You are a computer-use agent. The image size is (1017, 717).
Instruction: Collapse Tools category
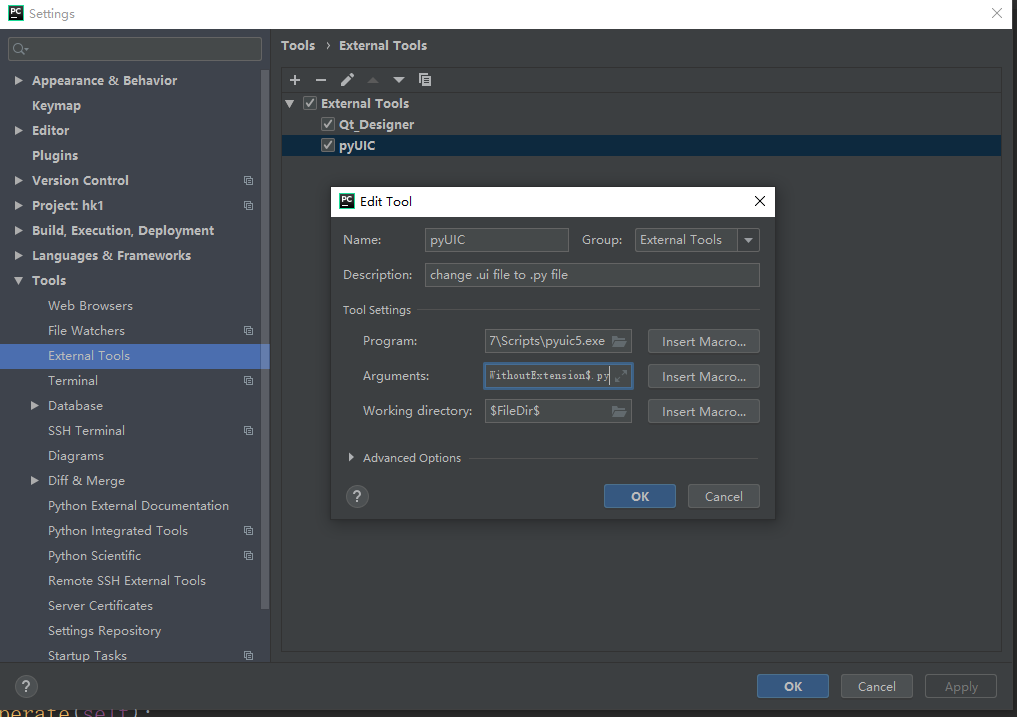[x=19, y=280]
